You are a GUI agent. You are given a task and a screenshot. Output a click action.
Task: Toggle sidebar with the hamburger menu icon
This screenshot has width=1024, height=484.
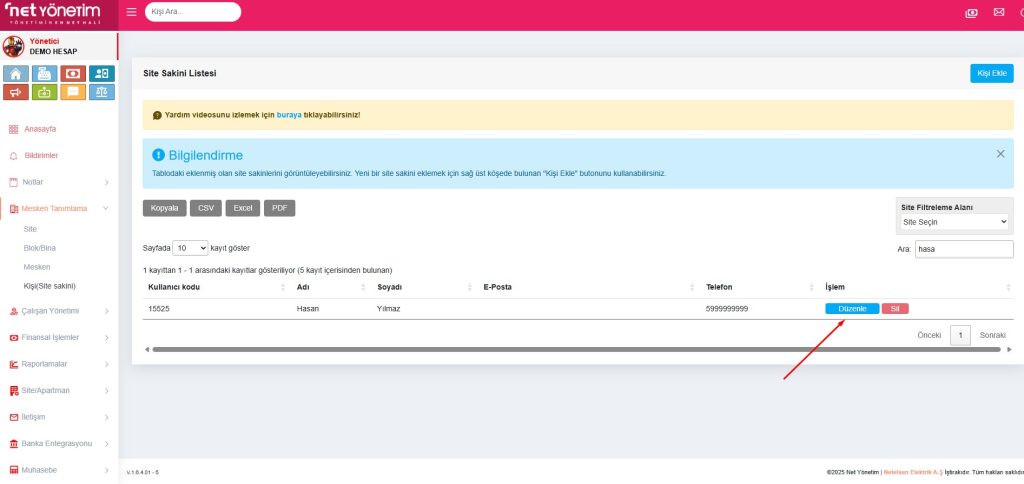pos(132,12)
